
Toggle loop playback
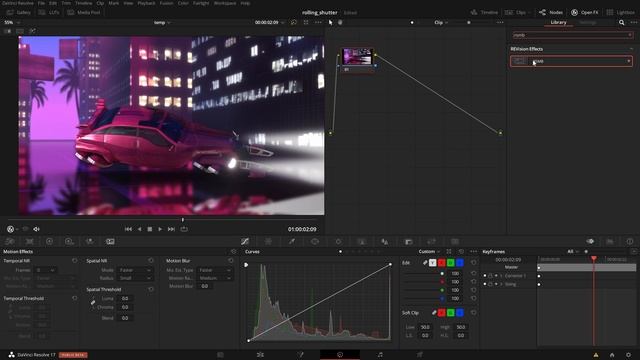point(184,229)
